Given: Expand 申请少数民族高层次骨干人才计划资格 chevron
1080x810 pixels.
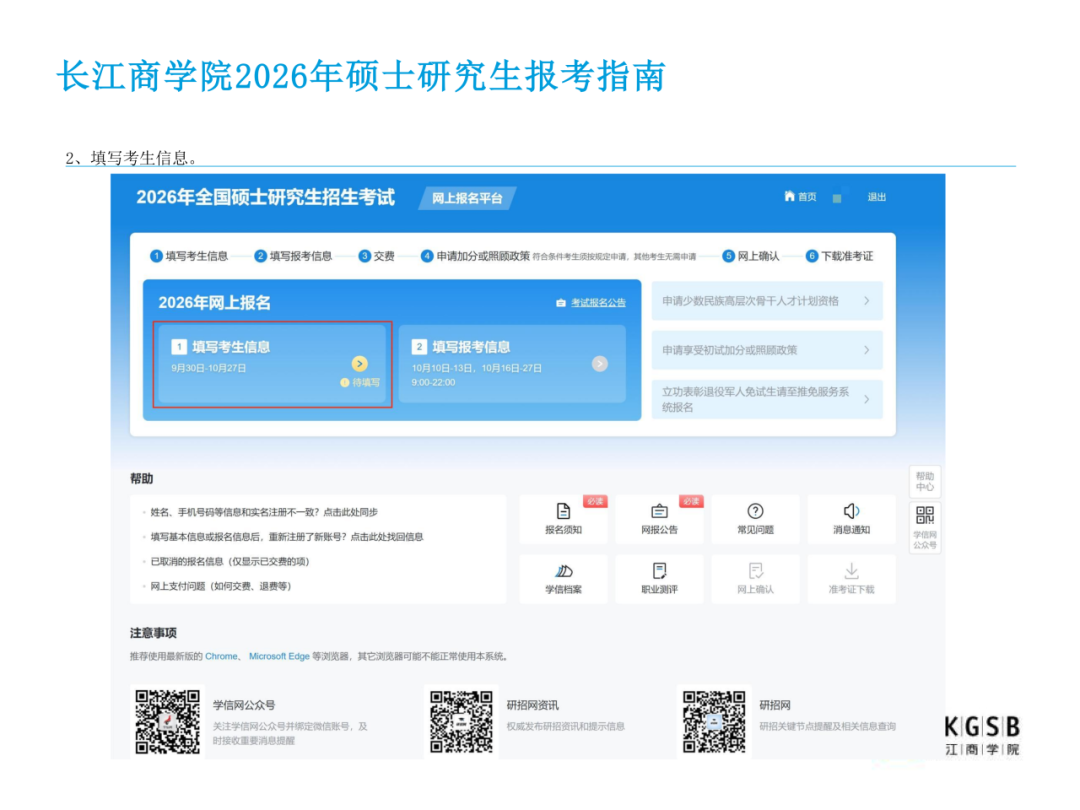Looking at the screenshot, I should 866,301.
